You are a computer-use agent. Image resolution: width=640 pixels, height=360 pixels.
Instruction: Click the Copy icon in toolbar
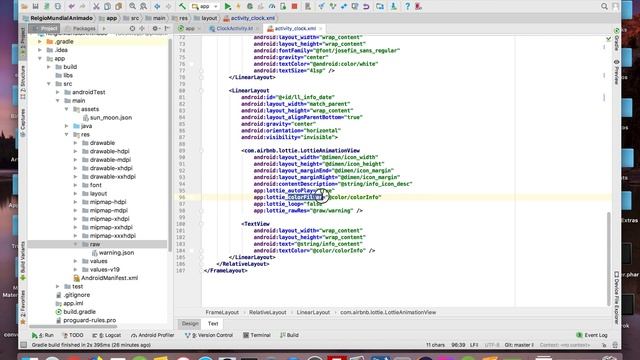tap(107, 7)
